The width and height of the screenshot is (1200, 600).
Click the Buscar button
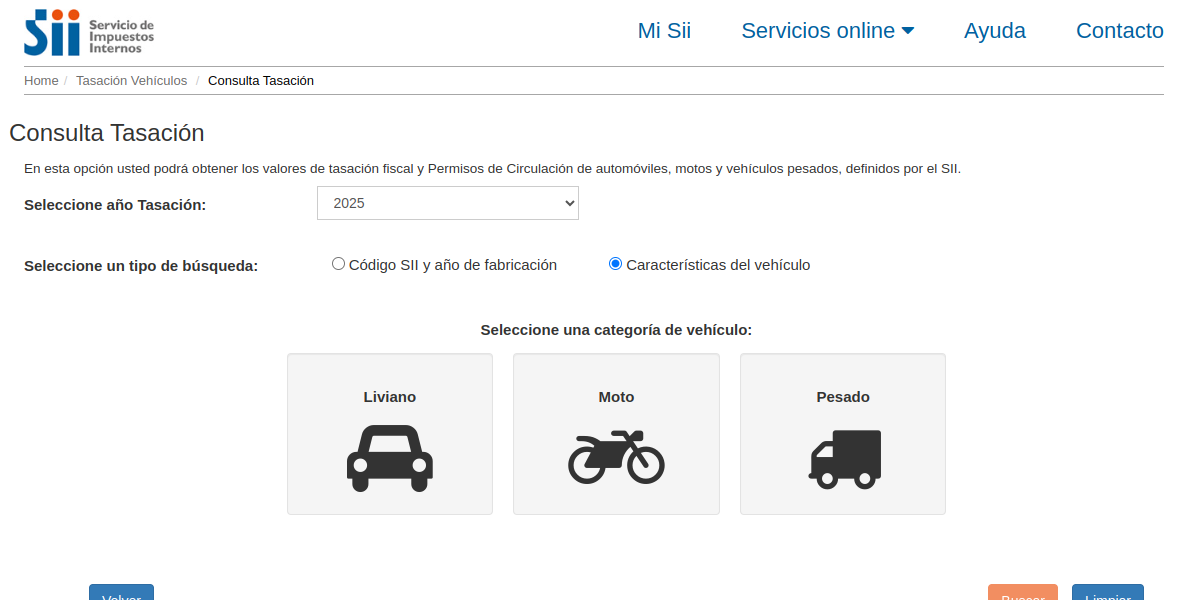click(1022, 594)
